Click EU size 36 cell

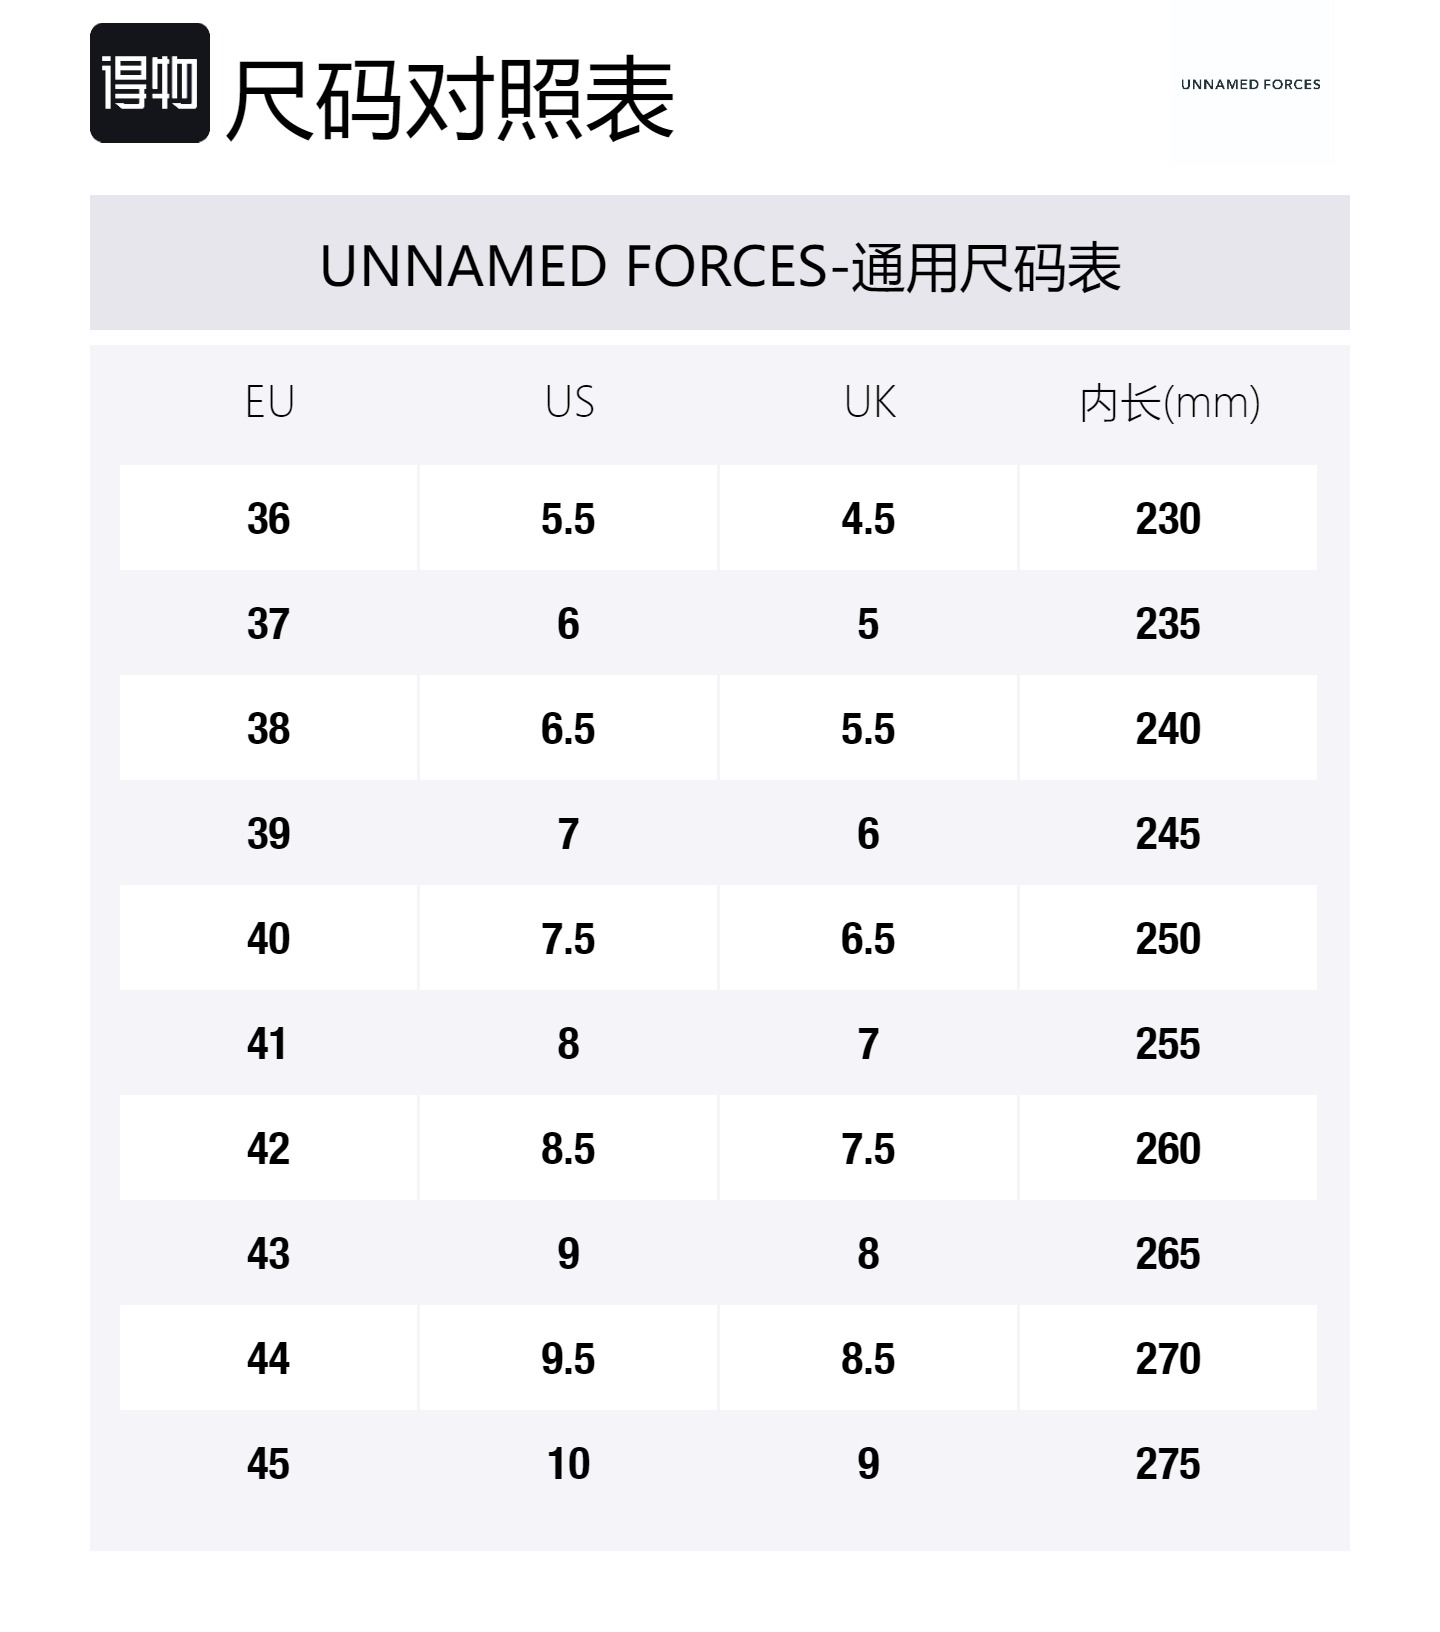tap(269, 519)
